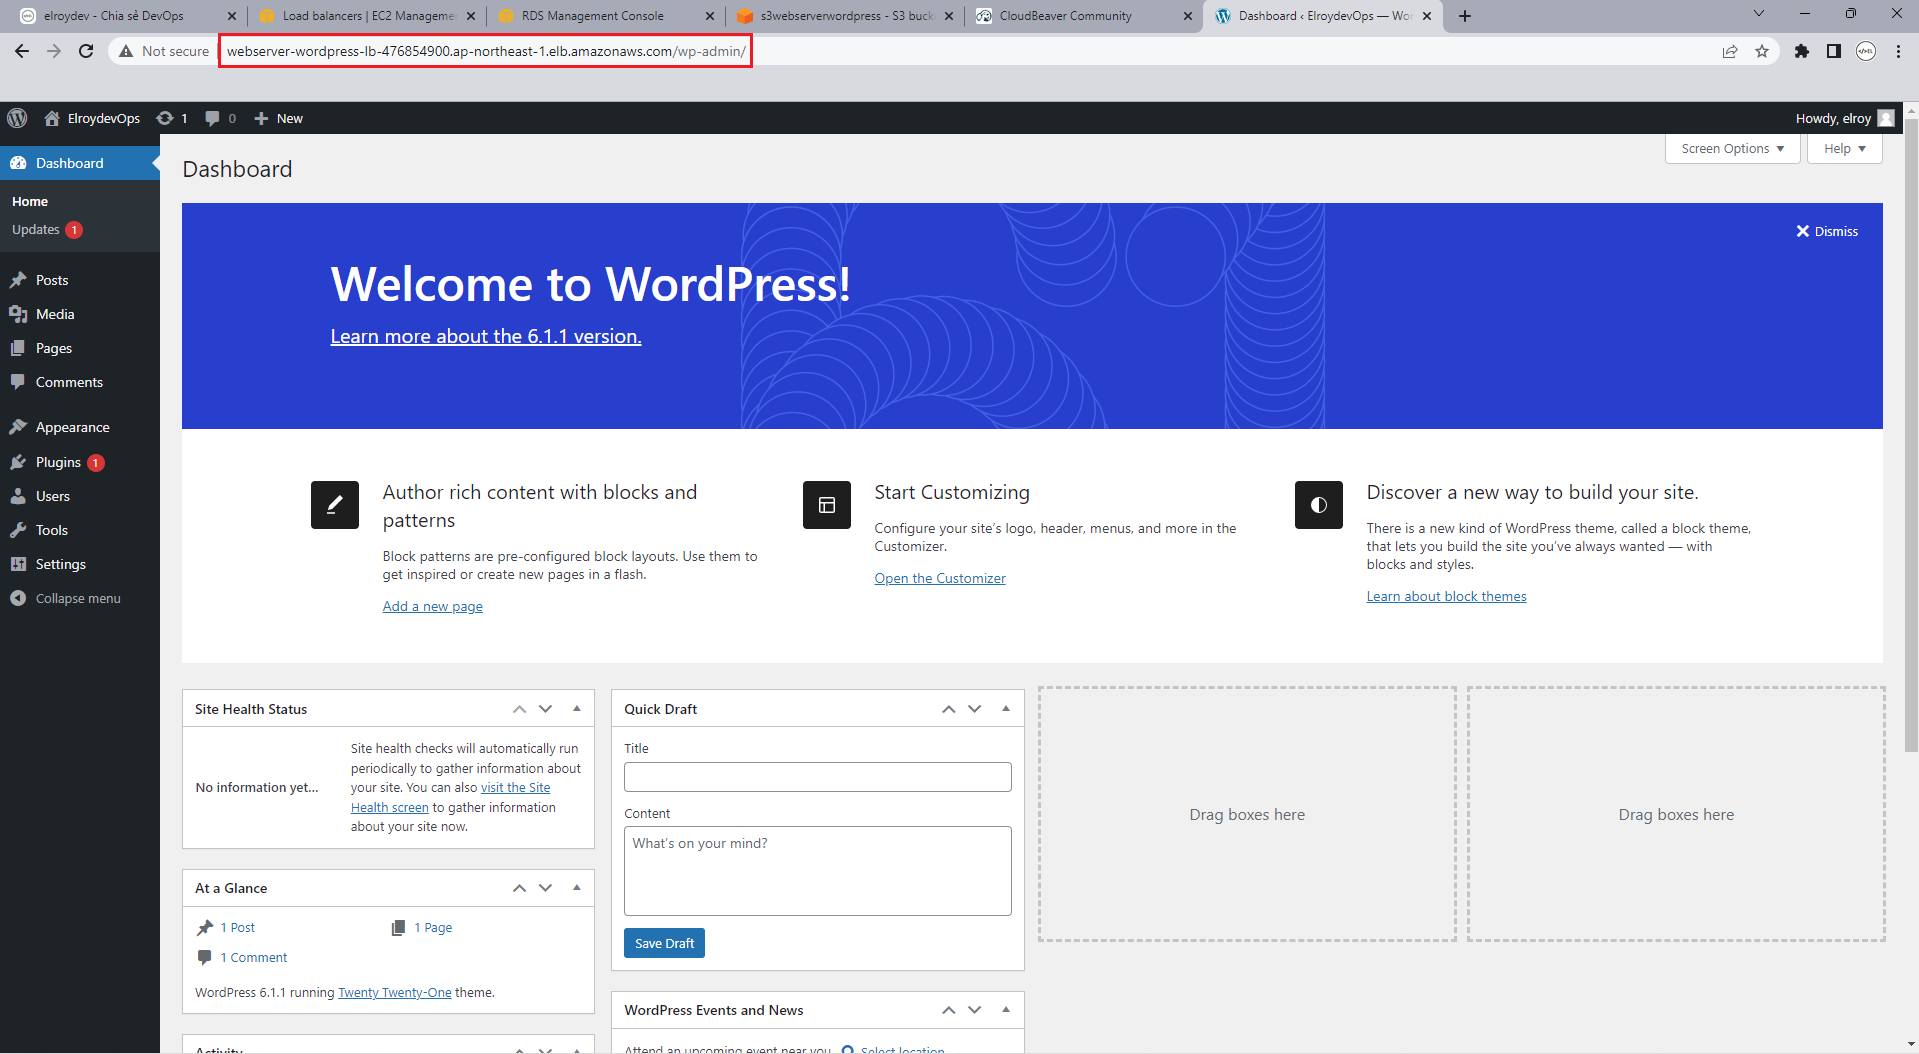Open the Comments sidebar icon
Viewport: 1919px width, 1054px height.
tap(18, 382)
